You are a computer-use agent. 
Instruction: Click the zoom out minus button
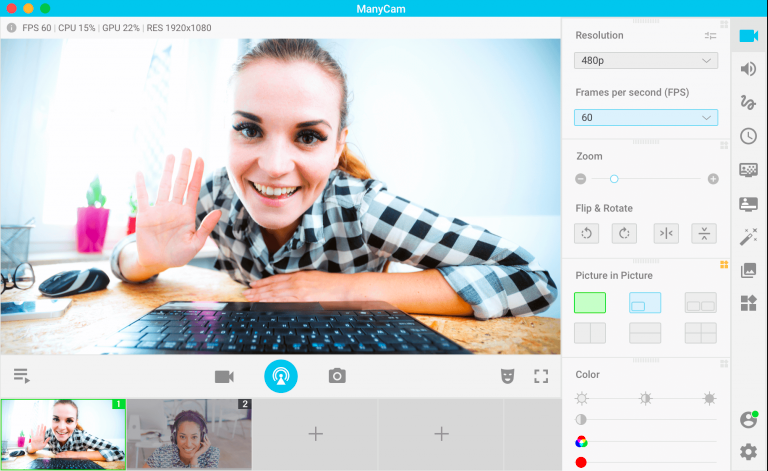click(580, 179)
